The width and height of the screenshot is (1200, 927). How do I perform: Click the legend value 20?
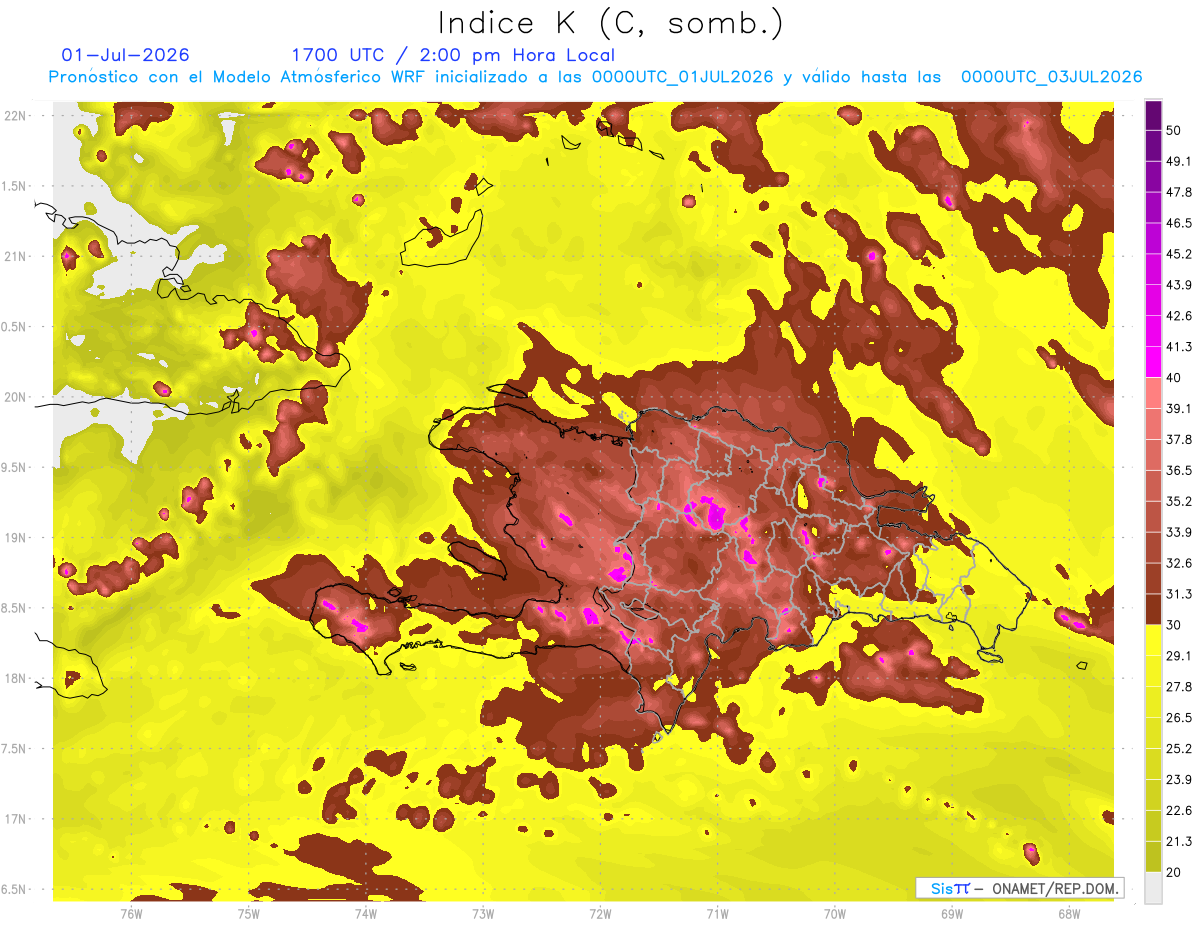tap(1174, 872)
